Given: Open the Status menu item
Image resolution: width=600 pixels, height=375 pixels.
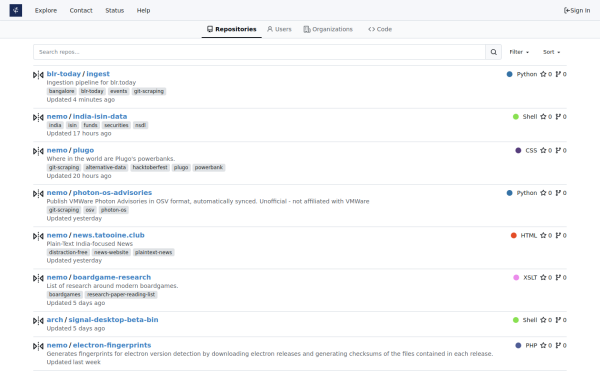Looking at the screenshot, I should coord(115,10).
